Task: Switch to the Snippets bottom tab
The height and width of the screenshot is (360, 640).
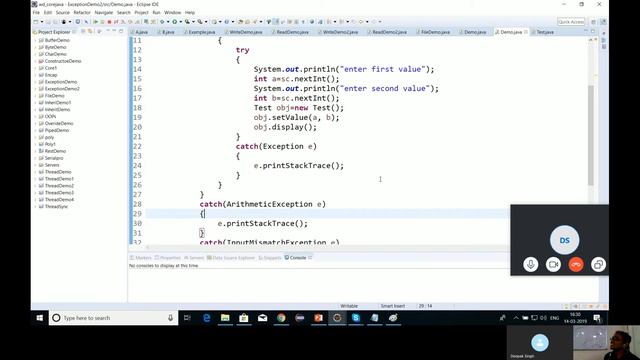Action: click(270, 258)
